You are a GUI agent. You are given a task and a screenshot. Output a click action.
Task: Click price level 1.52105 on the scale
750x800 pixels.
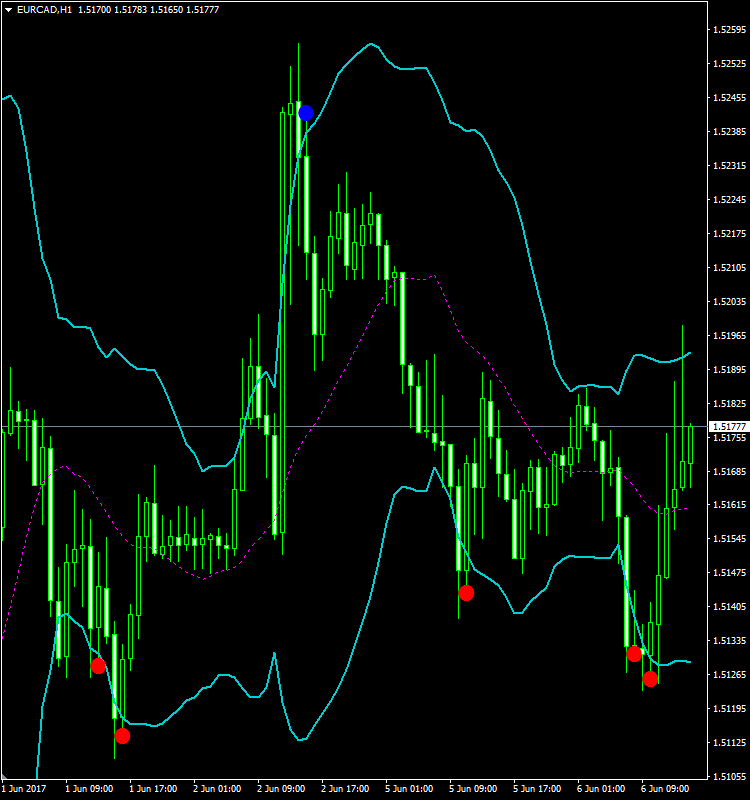[x=729, y=267]
